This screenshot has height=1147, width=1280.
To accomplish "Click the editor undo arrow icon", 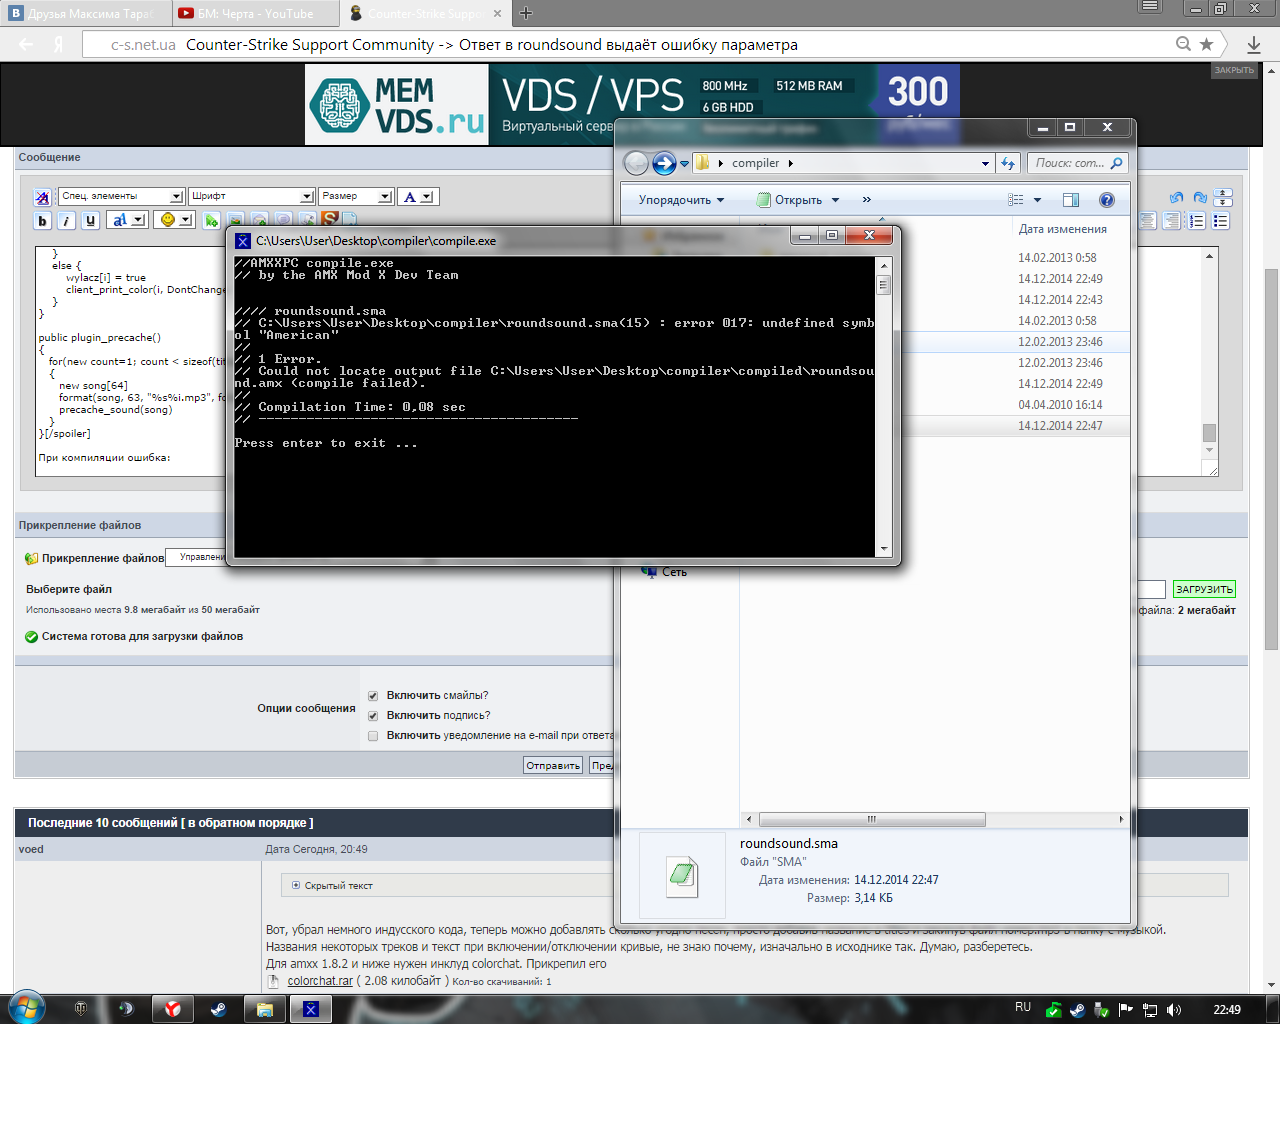I will click(x=1176, y=197).
